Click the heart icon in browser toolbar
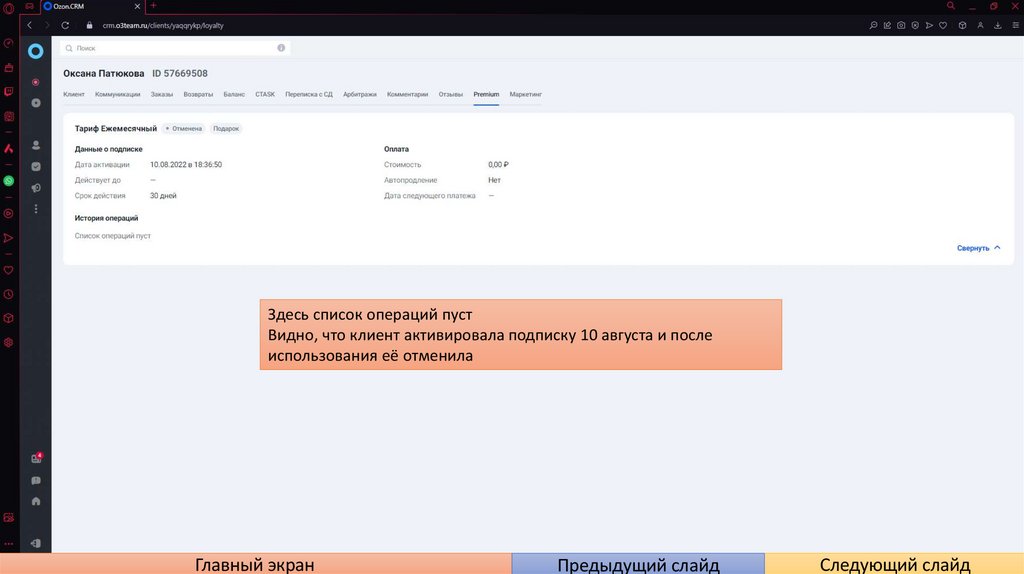Screen dimensions: 1024x574 click(x=943, y=25)
